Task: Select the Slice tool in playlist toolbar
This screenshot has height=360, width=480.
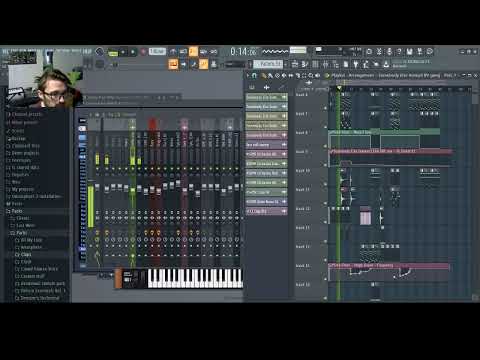Action: [297, 76]
